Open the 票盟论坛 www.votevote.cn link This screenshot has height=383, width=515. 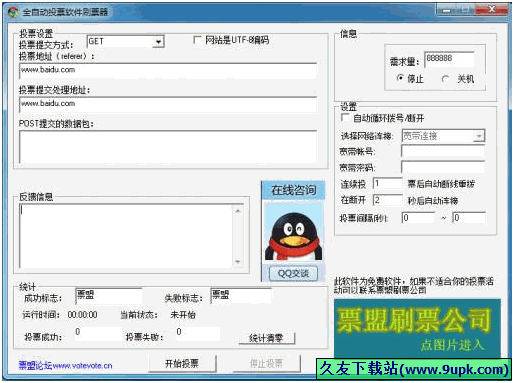click(x=65, y=366)
